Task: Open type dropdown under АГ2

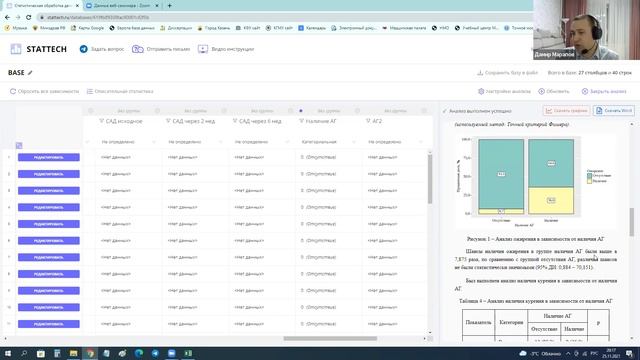Action: [395, 142]
